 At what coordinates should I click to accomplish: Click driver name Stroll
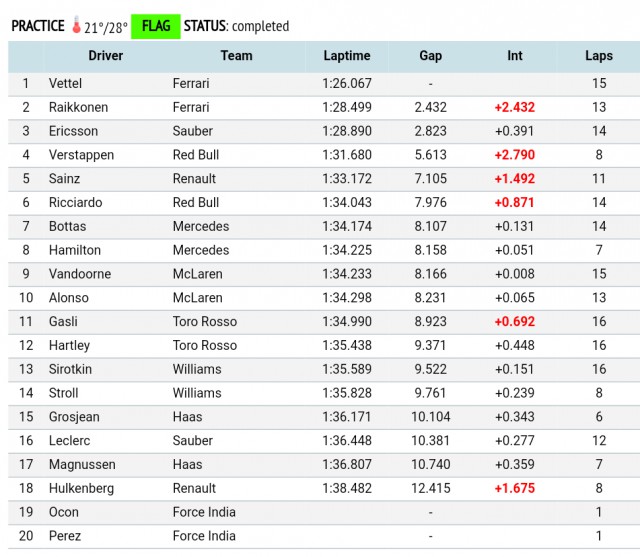click(63, 393)
